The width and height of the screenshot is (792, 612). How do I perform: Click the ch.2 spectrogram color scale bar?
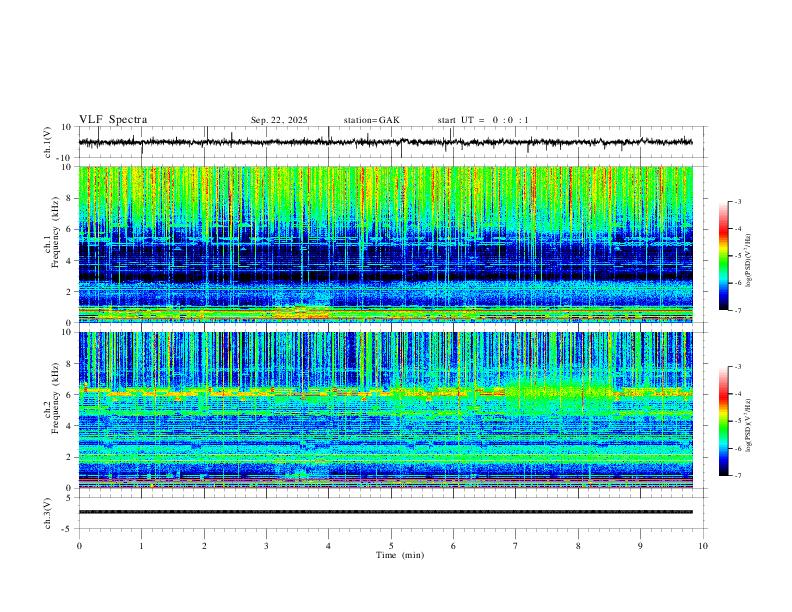pyautogui.click(x=723, y=421)
